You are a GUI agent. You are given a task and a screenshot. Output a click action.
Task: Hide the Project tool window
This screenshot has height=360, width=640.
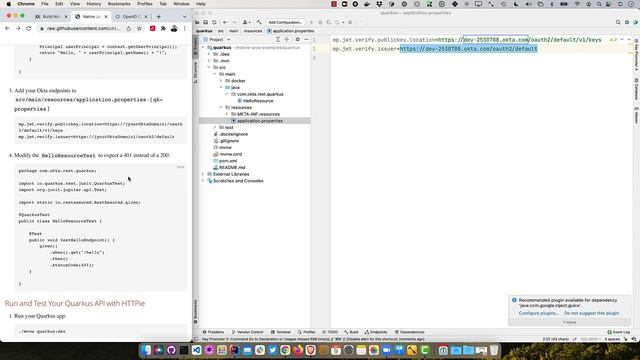pos(306,40)
